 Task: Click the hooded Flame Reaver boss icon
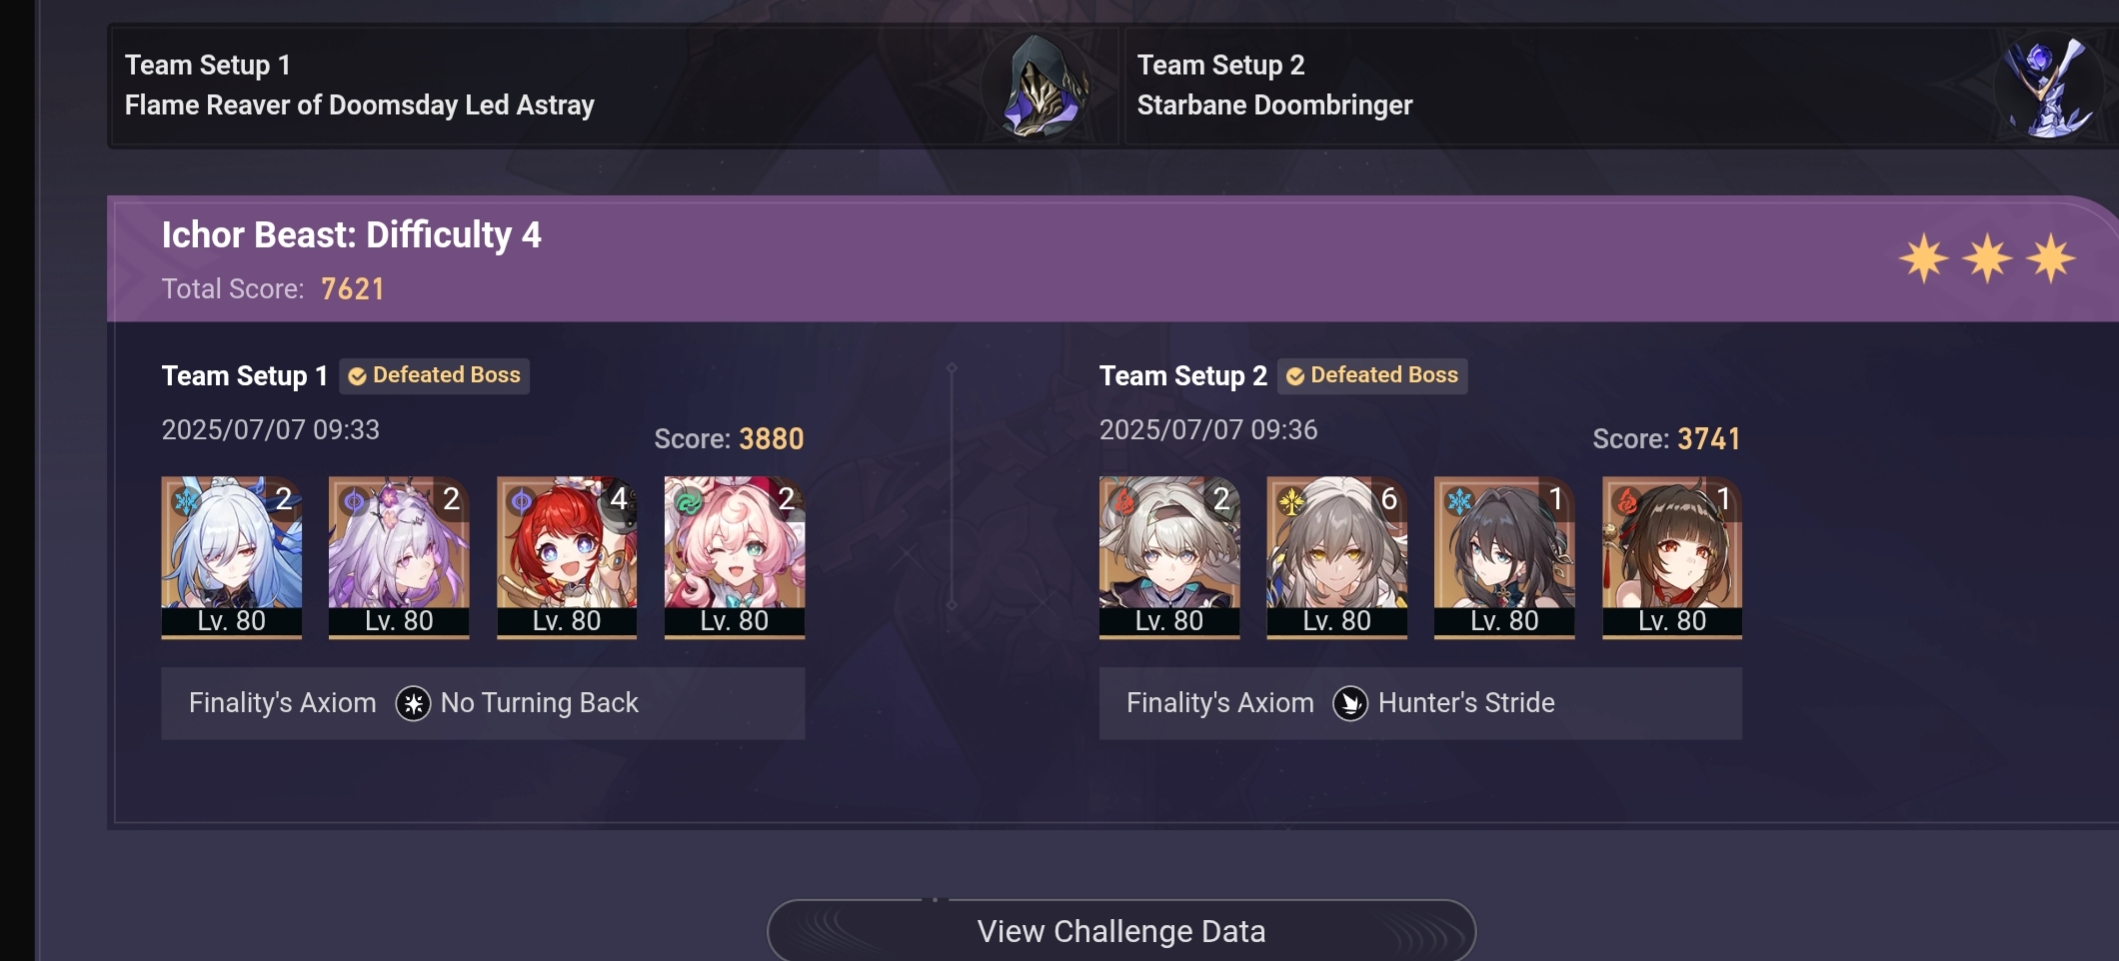1043,86
